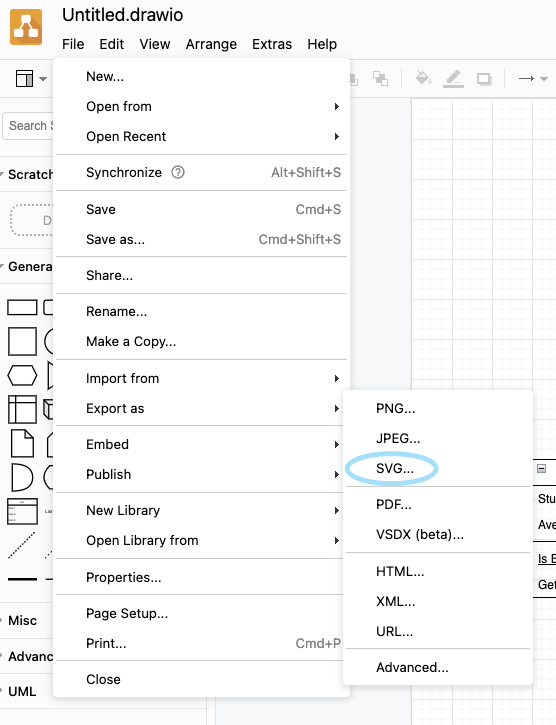Select the dashed diagonal line shape
Viewport: 556px width, 725px height.
22,545
